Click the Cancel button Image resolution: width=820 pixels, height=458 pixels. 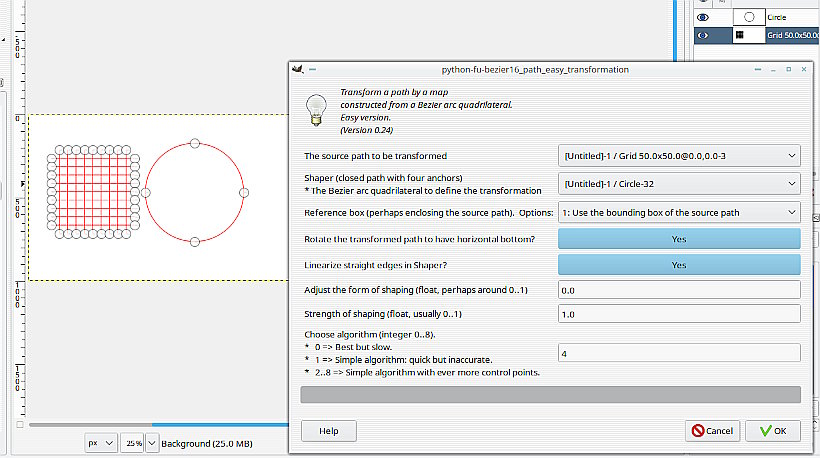(712, 431)
